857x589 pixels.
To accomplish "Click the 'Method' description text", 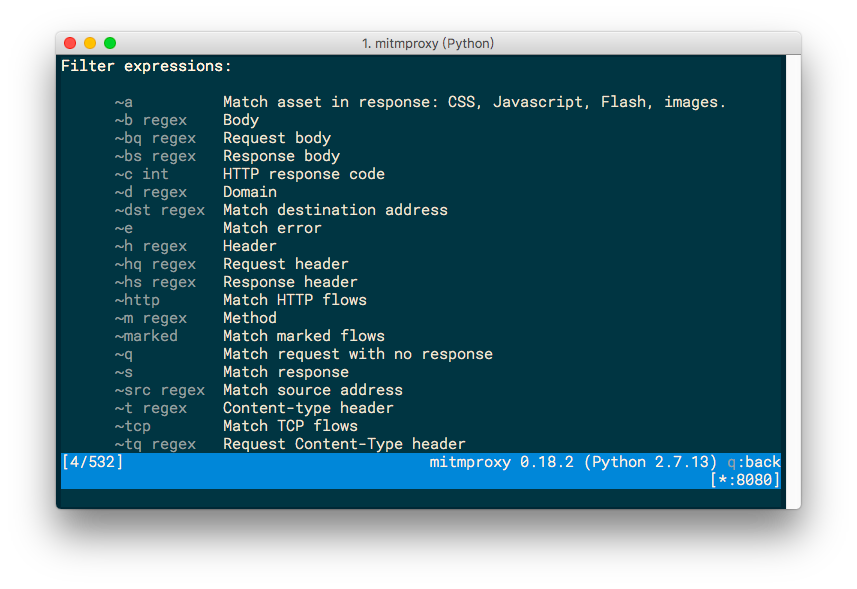I will 250,319.
